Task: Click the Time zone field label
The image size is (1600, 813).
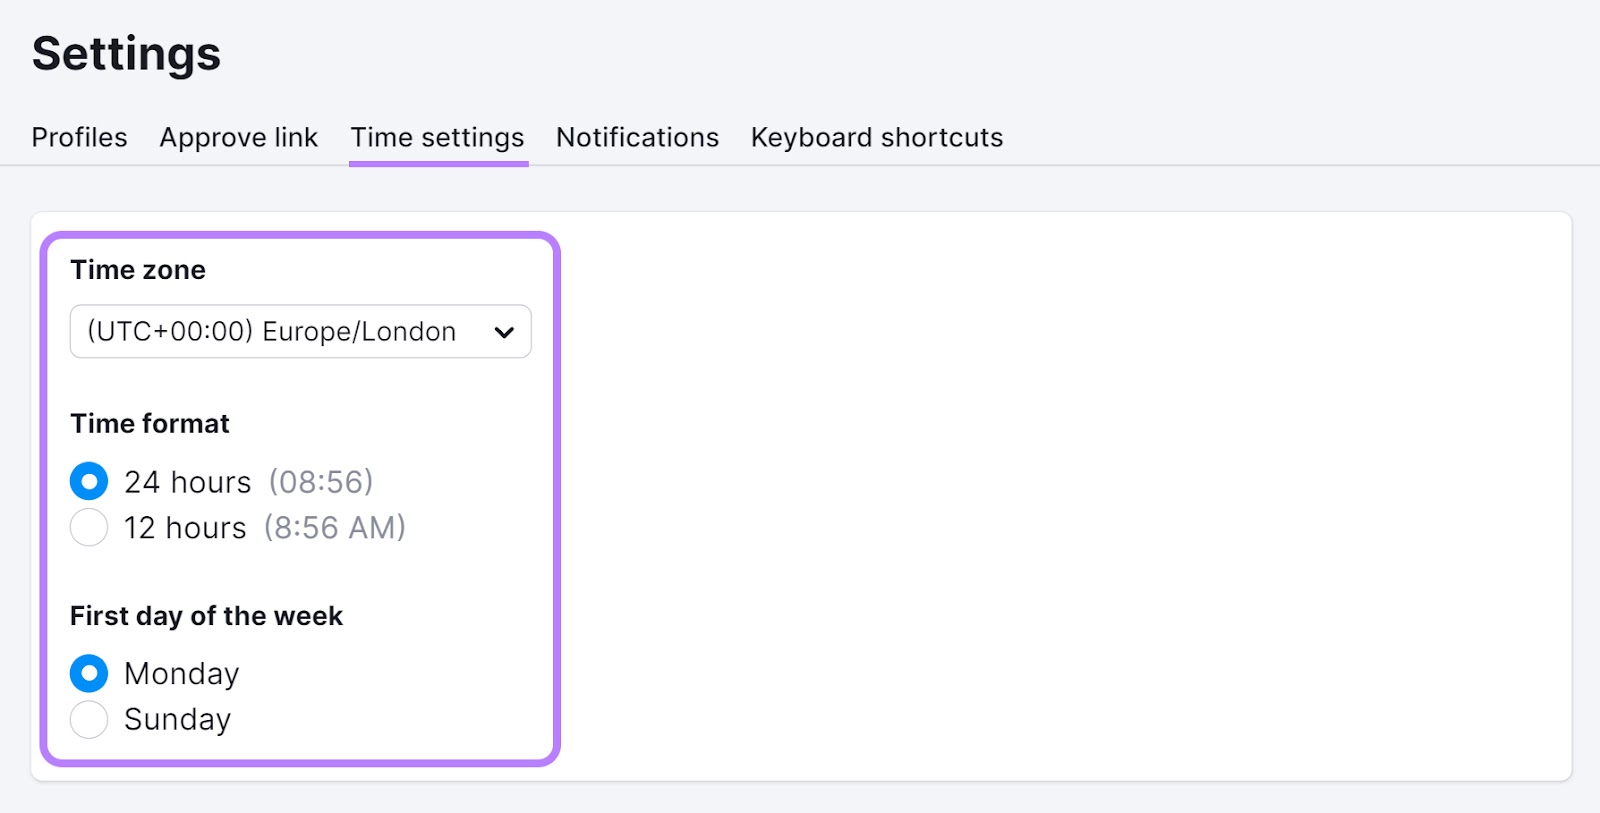Action: (138, 270)
